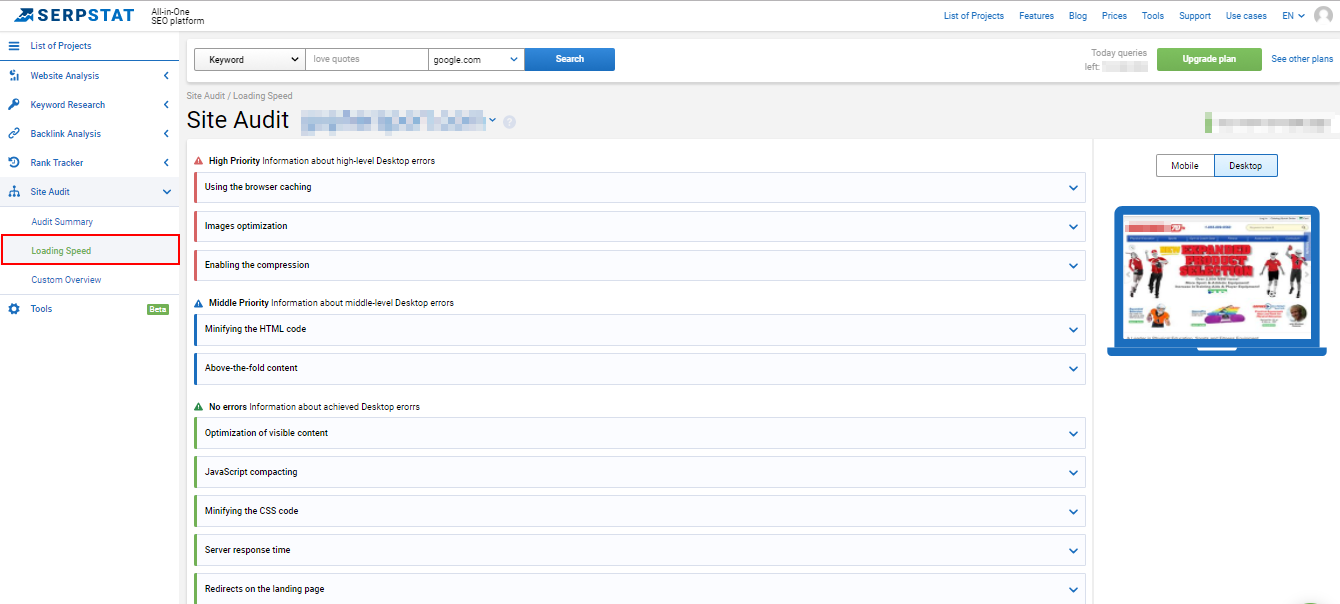Image resolution: width=1340 pixels, height=604 pixels.
Task: Click the Site Audit hierarchy icon
Action: click(x=14, y=192)
